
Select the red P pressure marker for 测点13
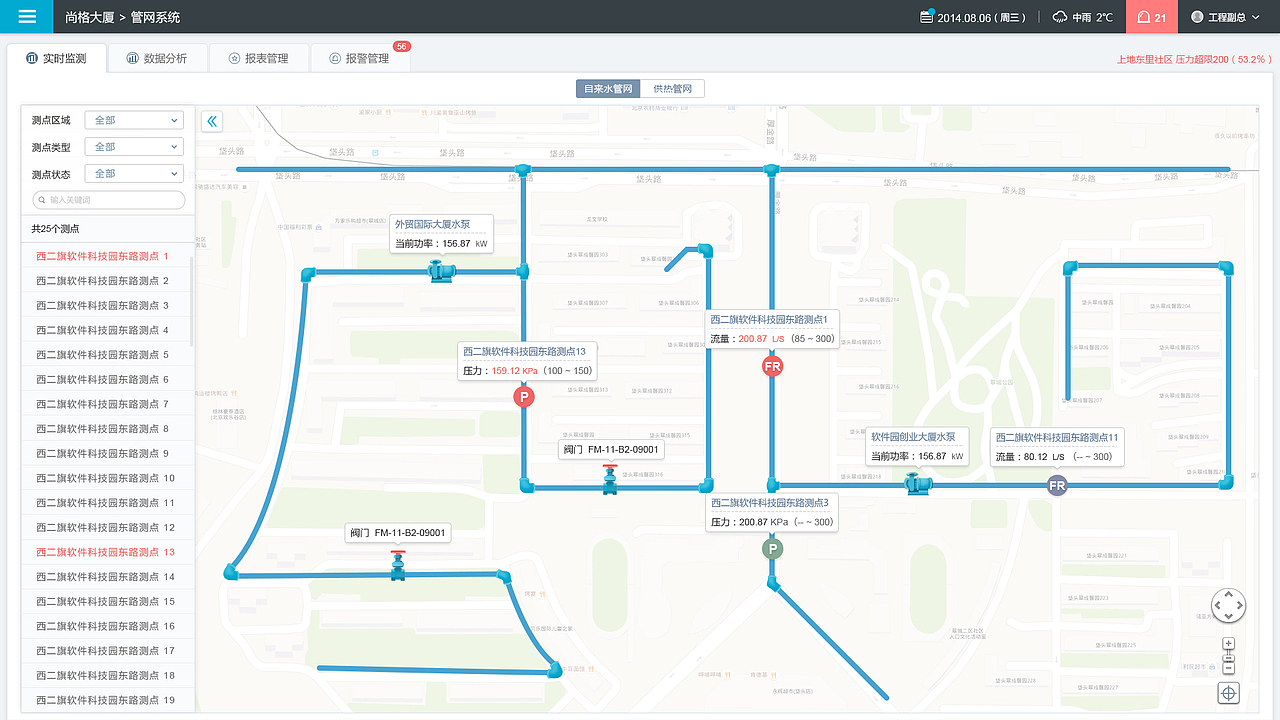coord(524,397)
